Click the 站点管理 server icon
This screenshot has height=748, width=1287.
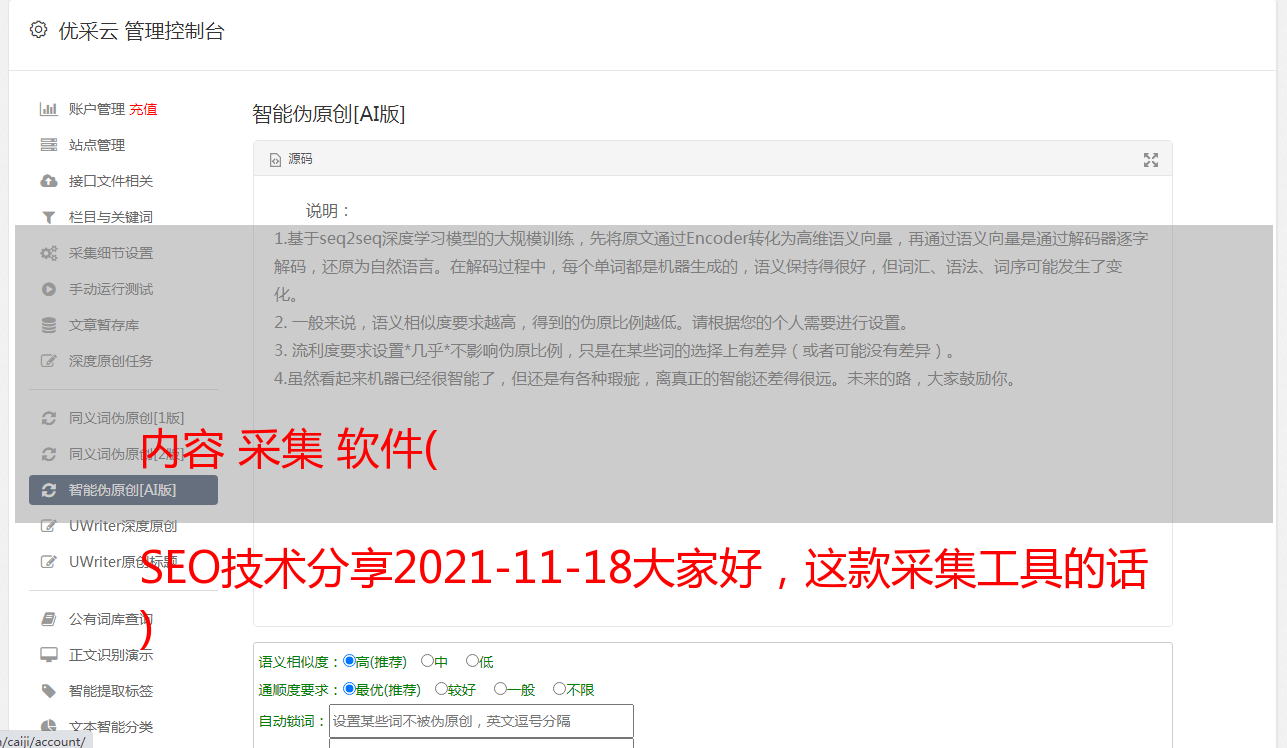coord(48,145)
